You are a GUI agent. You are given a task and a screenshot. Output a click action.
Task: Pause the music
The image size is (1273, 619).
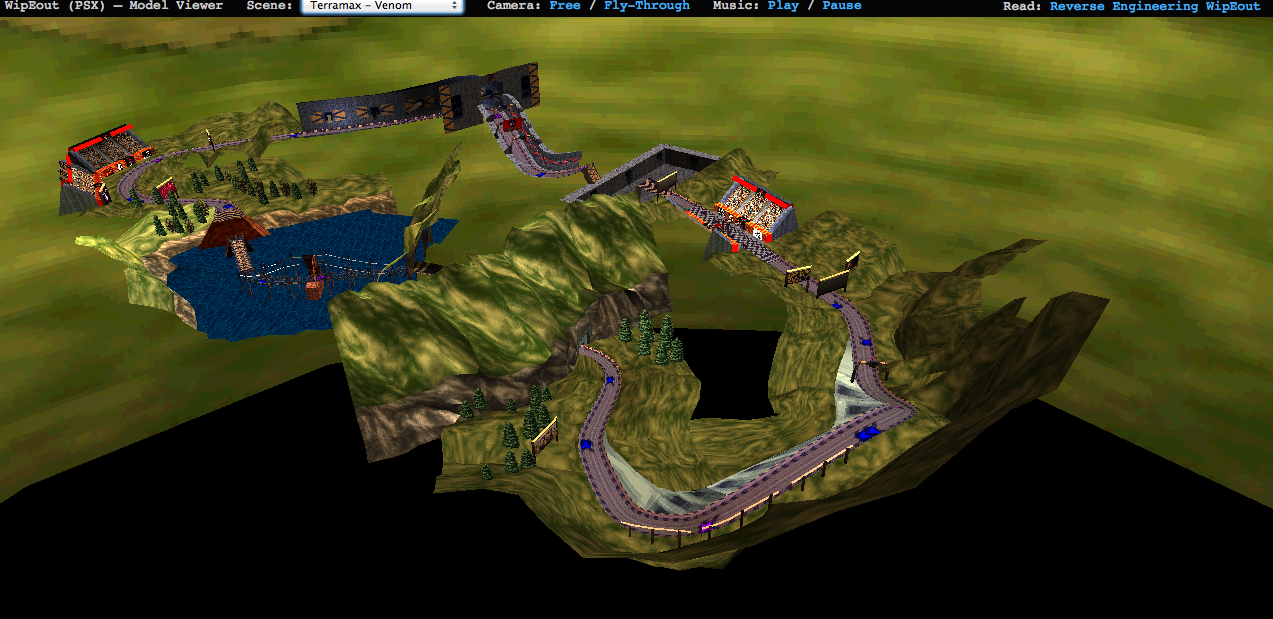click(841, 6)
